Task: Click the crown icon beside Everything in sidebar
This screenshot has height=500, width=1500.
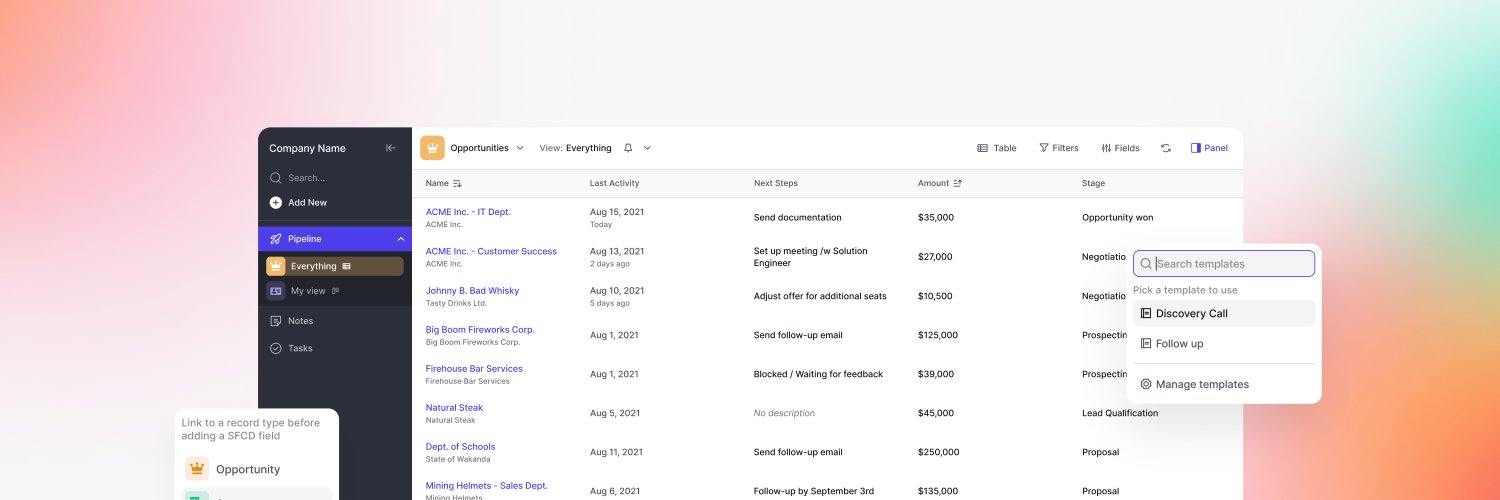Action: (x=275, y=266)
